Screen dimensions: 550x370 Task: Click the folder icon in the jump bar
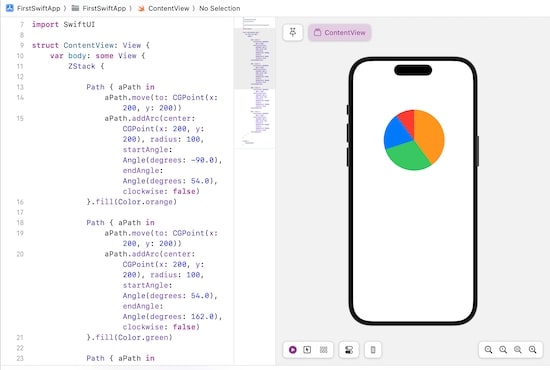point(75,8)
